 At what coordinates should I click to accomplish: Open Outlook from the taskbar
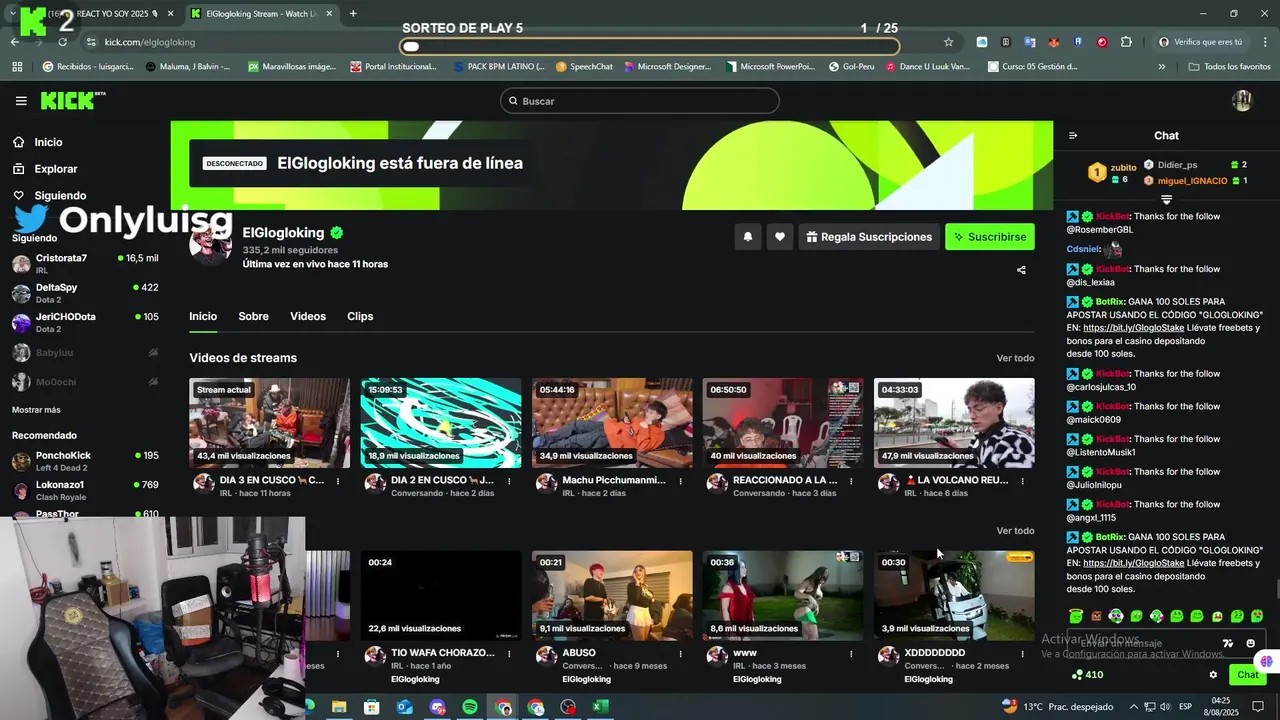pyautogui.click(x=404, y=707)
